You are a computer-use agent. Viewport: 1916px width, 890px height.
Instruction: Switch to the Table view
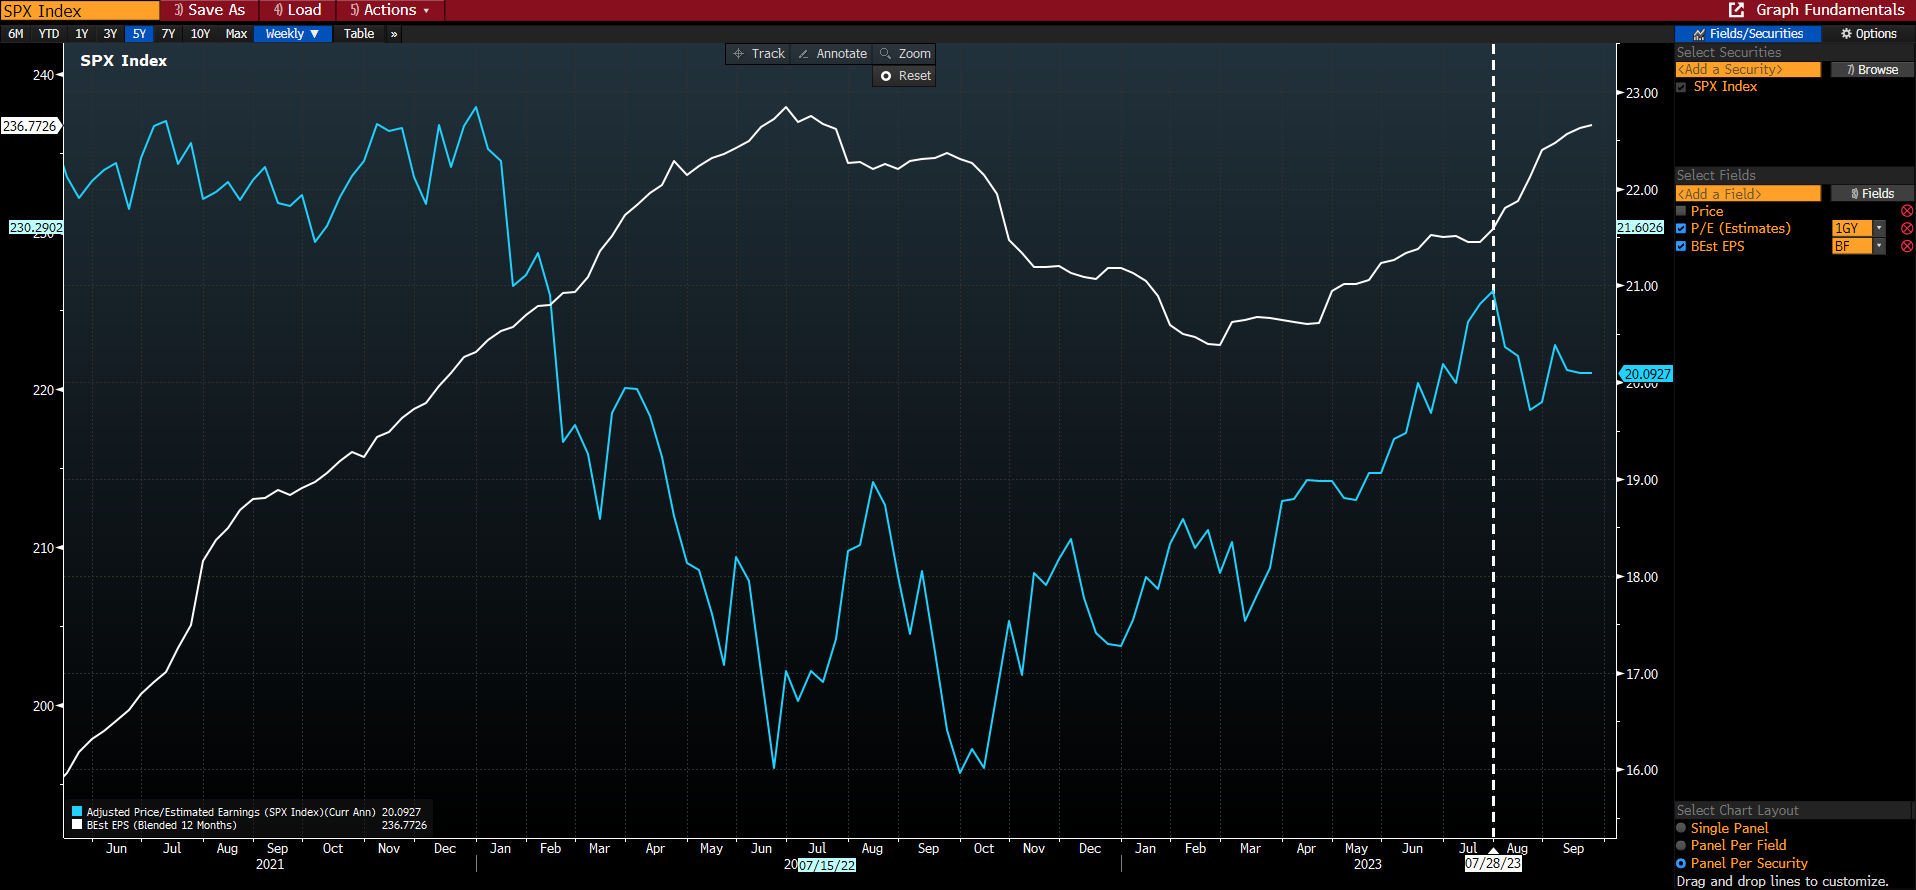pos(359,34)
